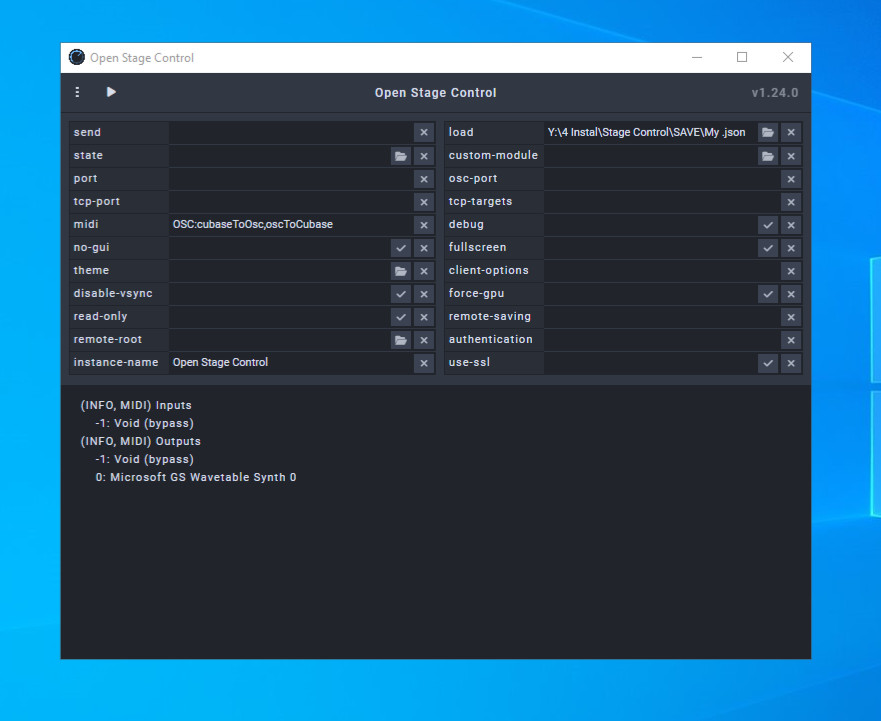The height and width of the screenshot is (721, 881).
Task: Clear the state field
Action: point(424,156)
